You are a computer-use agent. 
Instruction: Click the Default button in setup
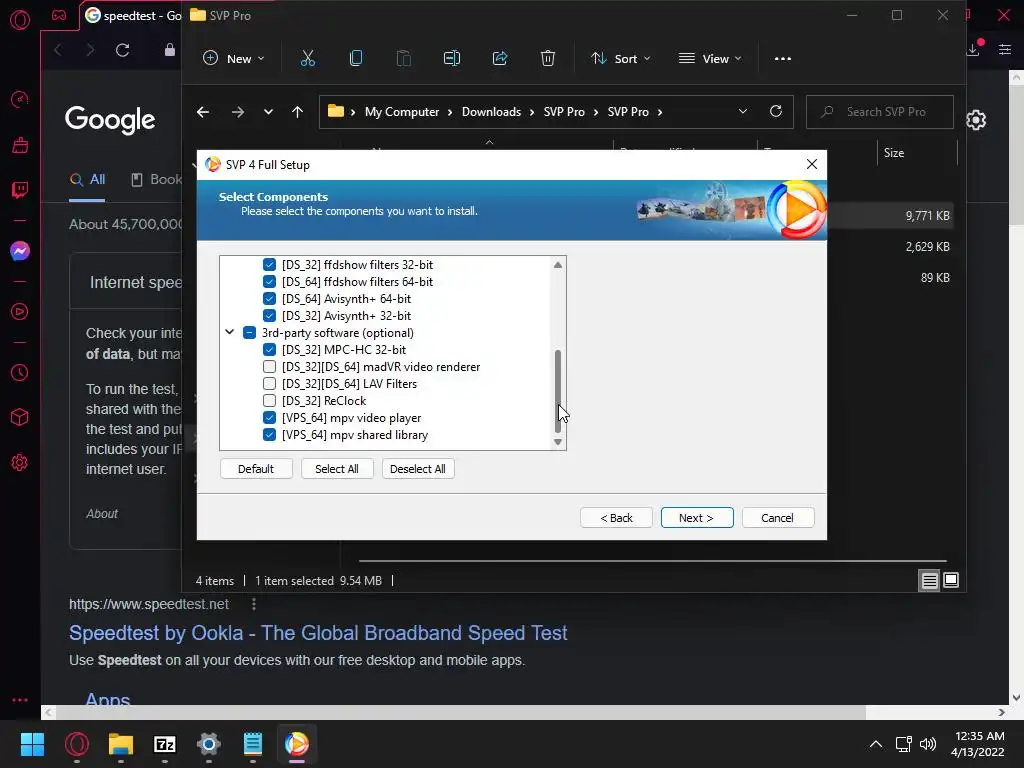(256, 469)
